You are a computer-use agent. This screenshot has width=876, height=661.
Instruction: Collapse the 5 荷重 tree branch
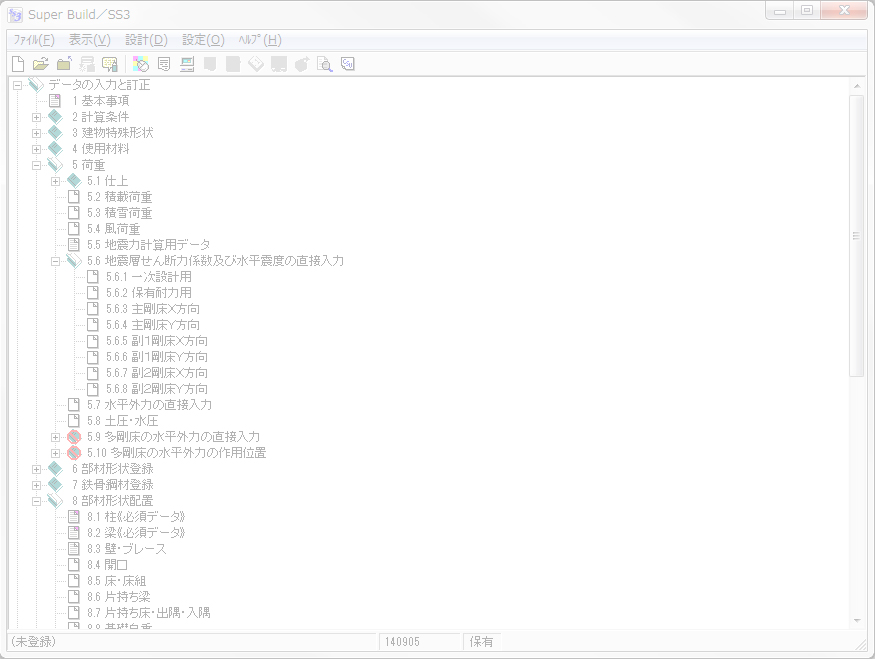pos(38,164)
